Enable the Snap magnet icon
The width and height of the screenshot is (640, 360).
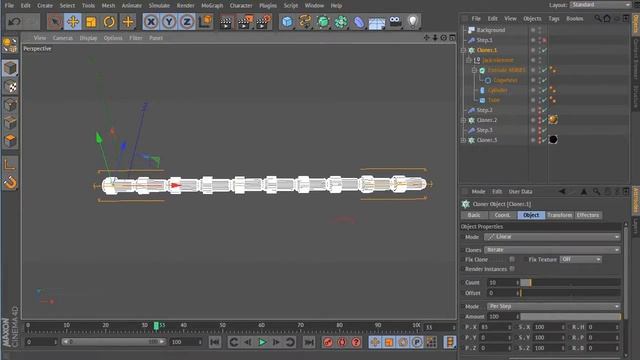[10, 182]
